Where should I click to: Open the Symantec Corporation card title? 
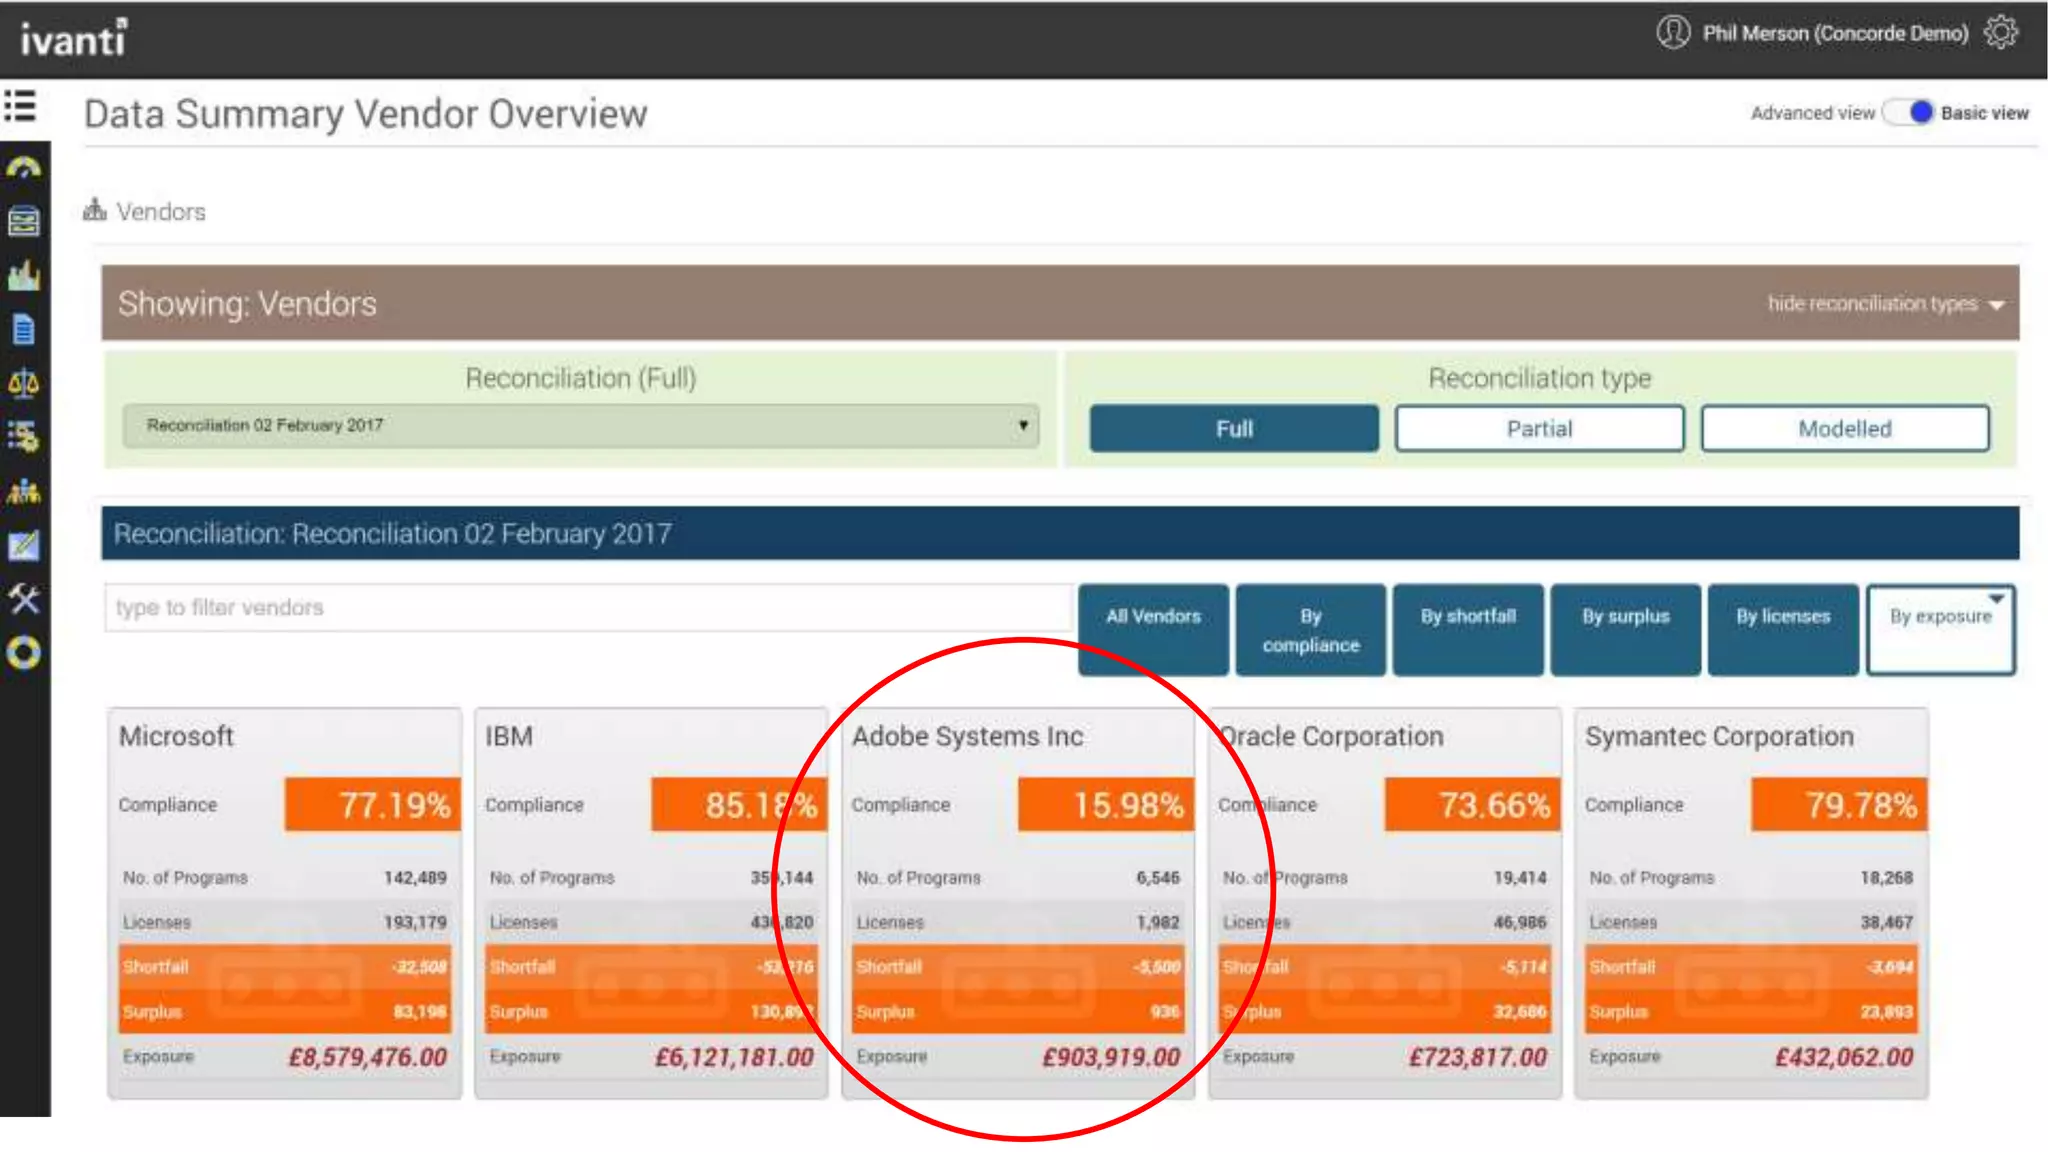click(1719, 736)
